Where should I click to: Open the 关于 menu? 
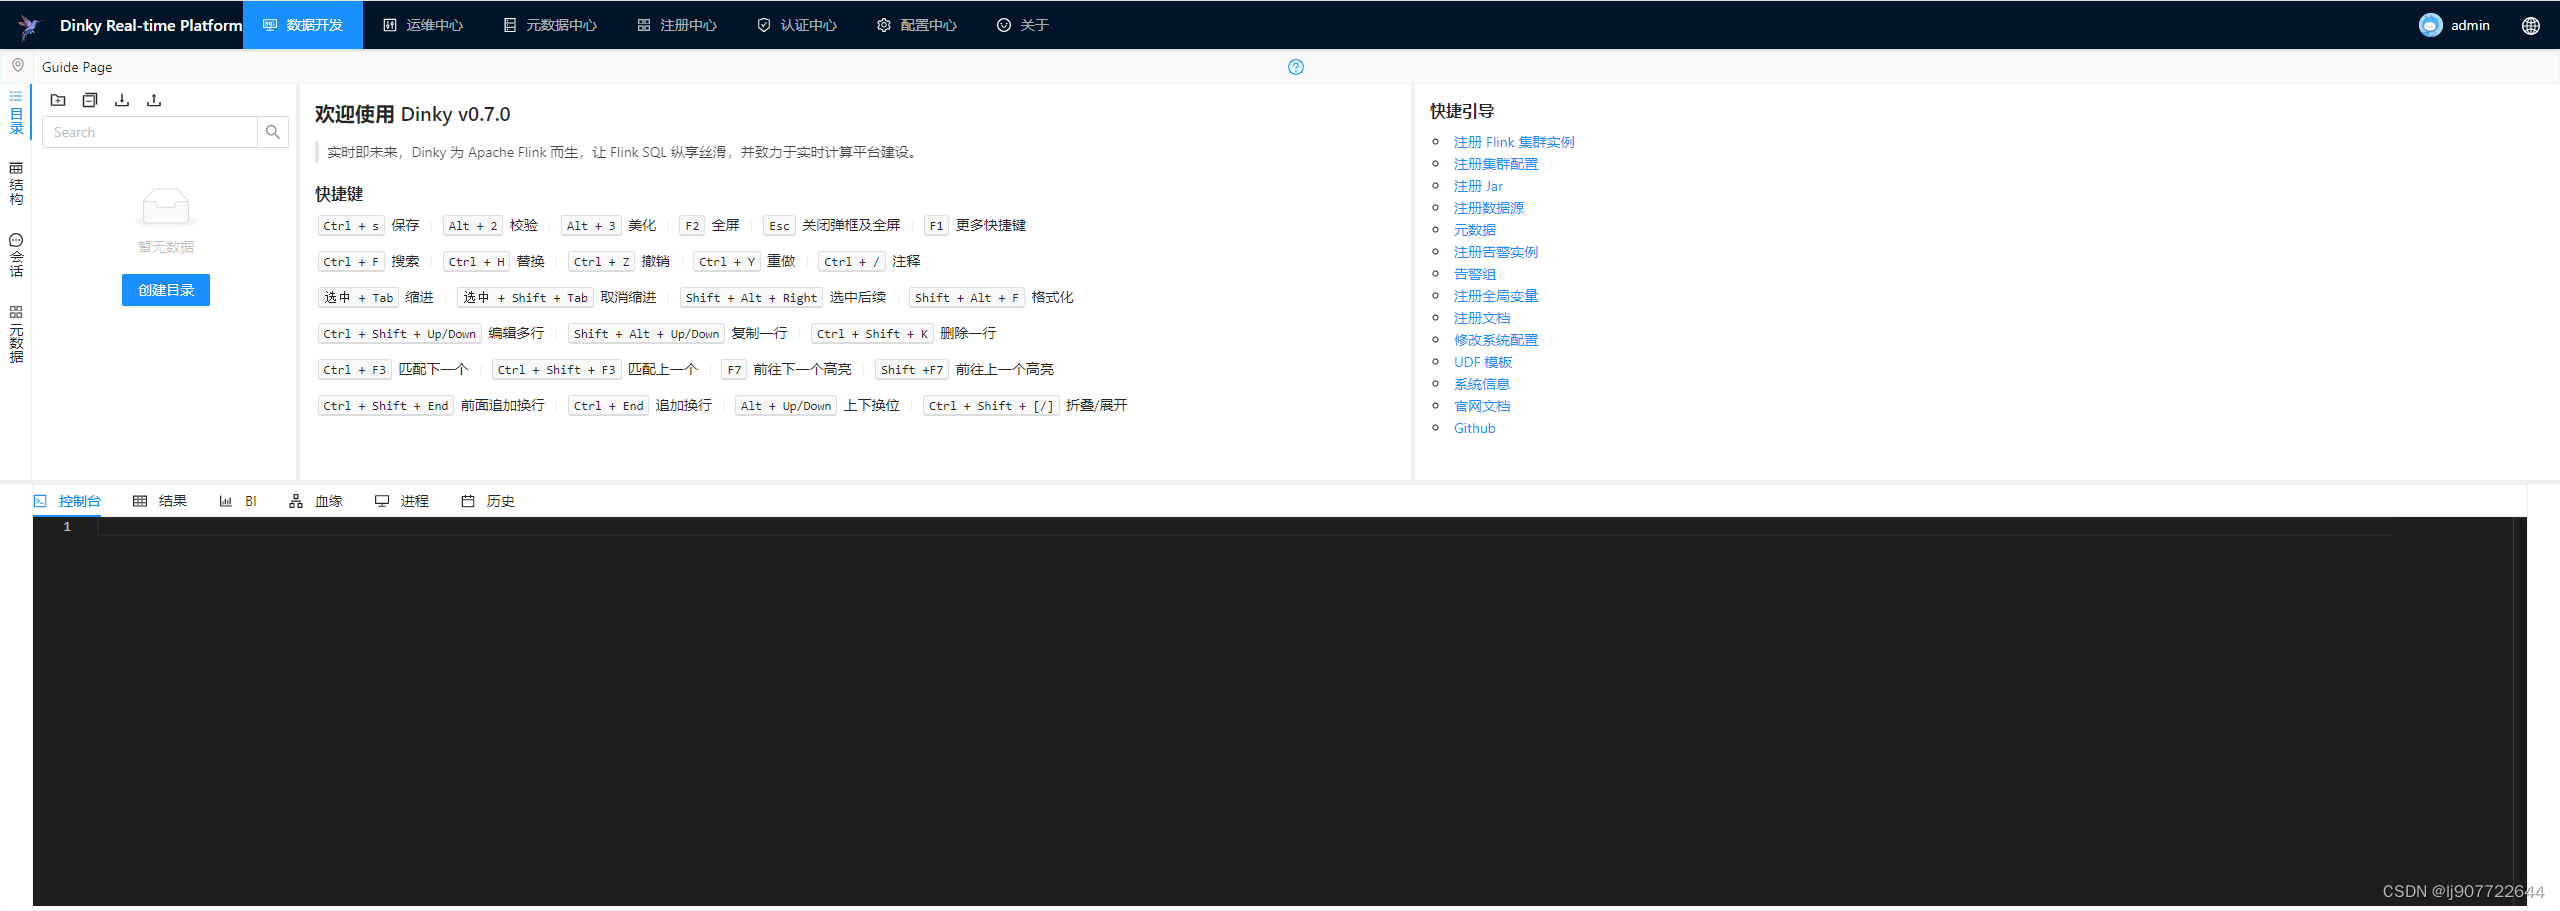coord(1023,25)
